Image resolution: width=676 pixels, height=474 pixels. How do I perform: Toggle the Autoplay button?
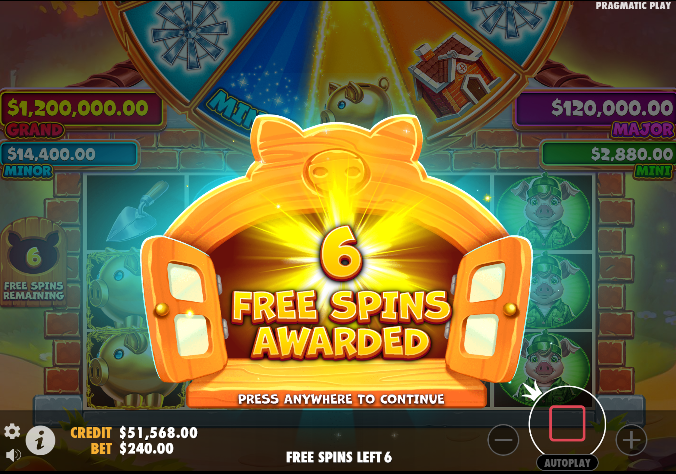point(567,463)
